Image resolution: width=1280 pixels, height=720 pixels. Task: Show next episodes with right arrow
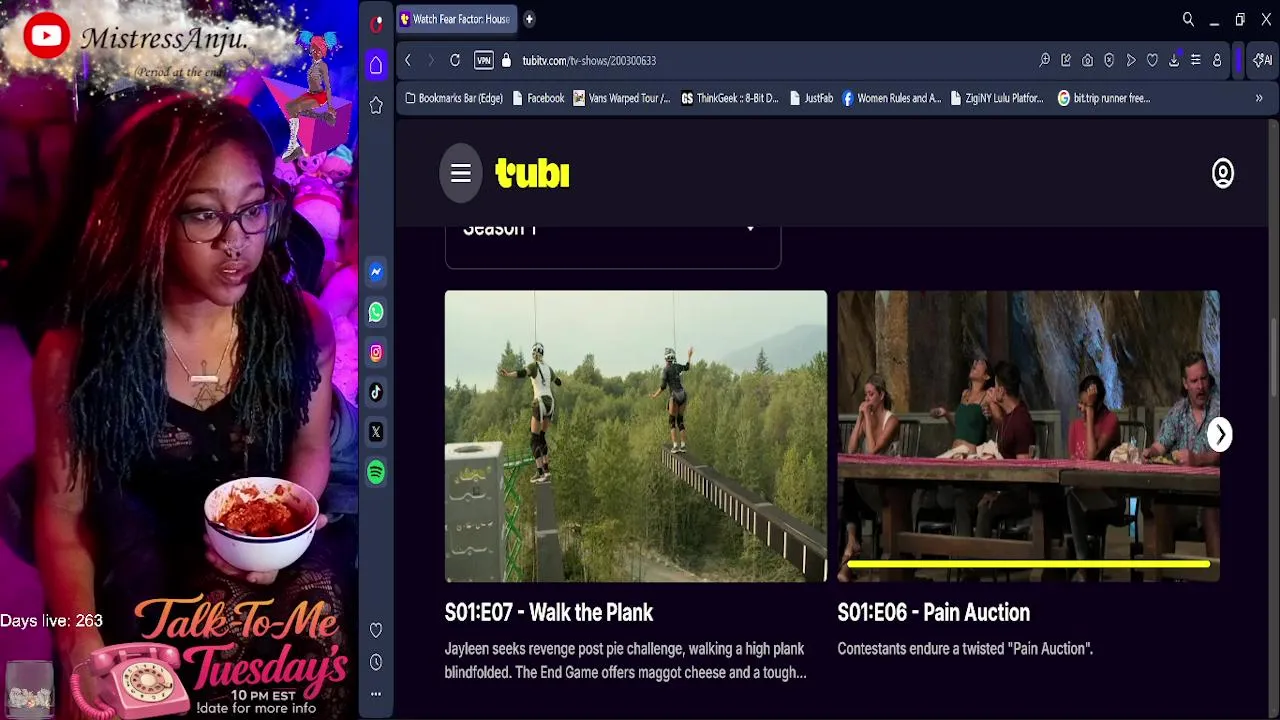(1220, 435)
